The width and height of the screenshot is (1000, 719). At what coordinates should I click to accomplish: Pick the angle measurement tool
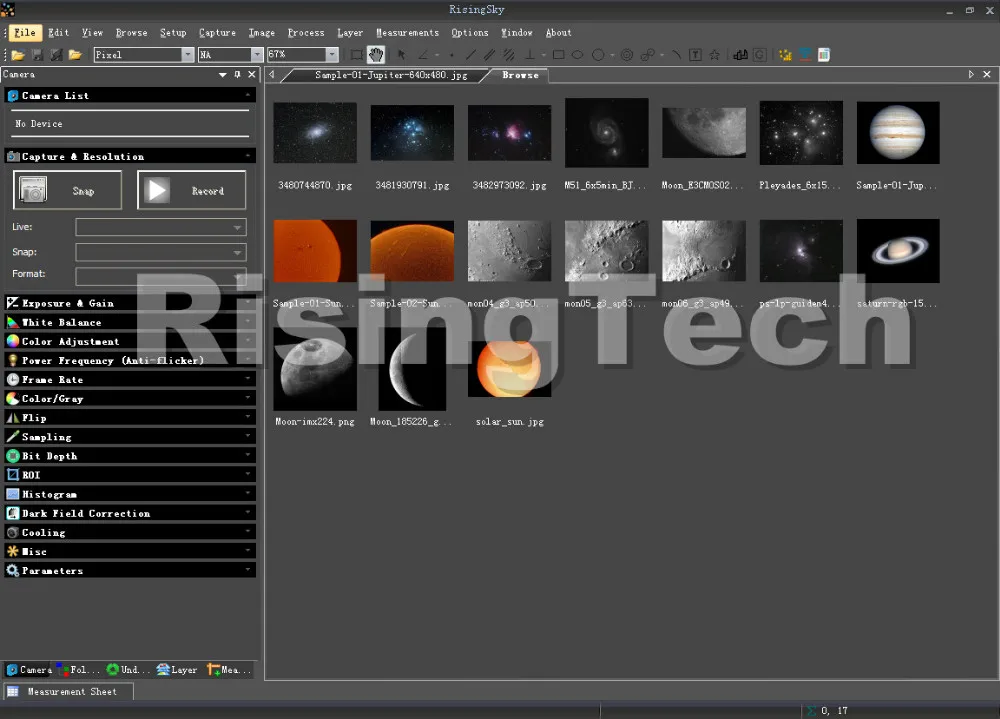(422, 55)
